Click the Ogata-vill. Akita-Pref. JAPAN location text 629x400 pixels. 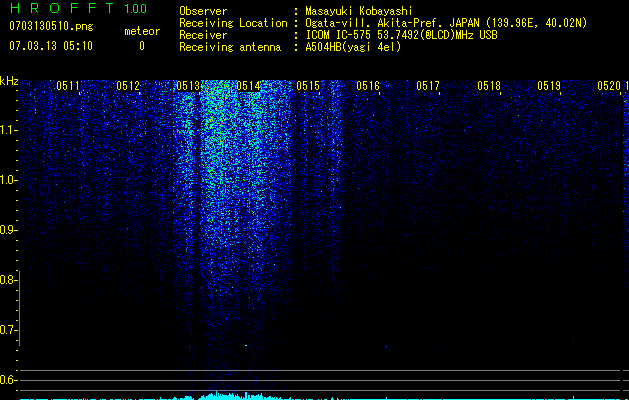[x=446, y=23]
